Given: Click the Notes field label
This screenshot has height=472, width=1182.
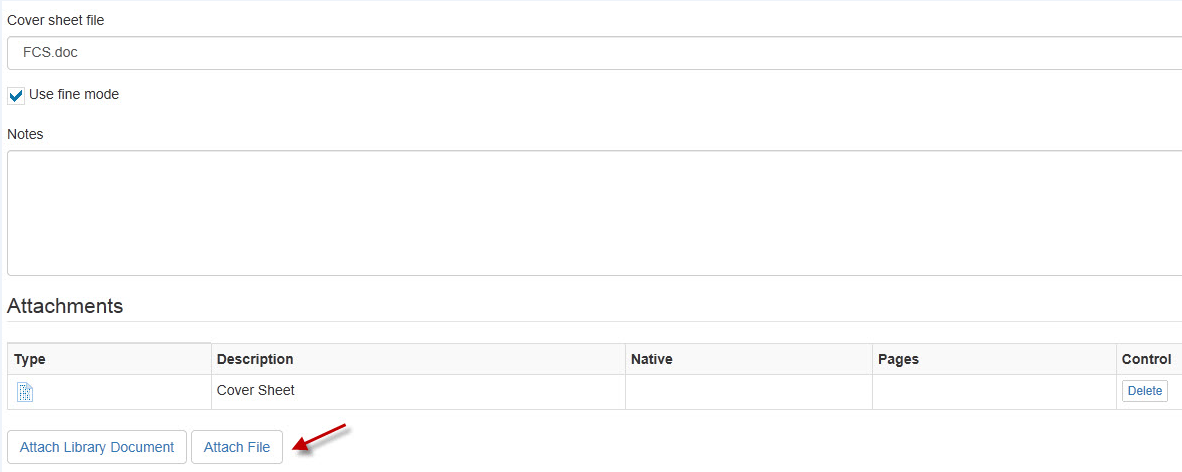Looking at the screenshot, I should coord(26,134).
